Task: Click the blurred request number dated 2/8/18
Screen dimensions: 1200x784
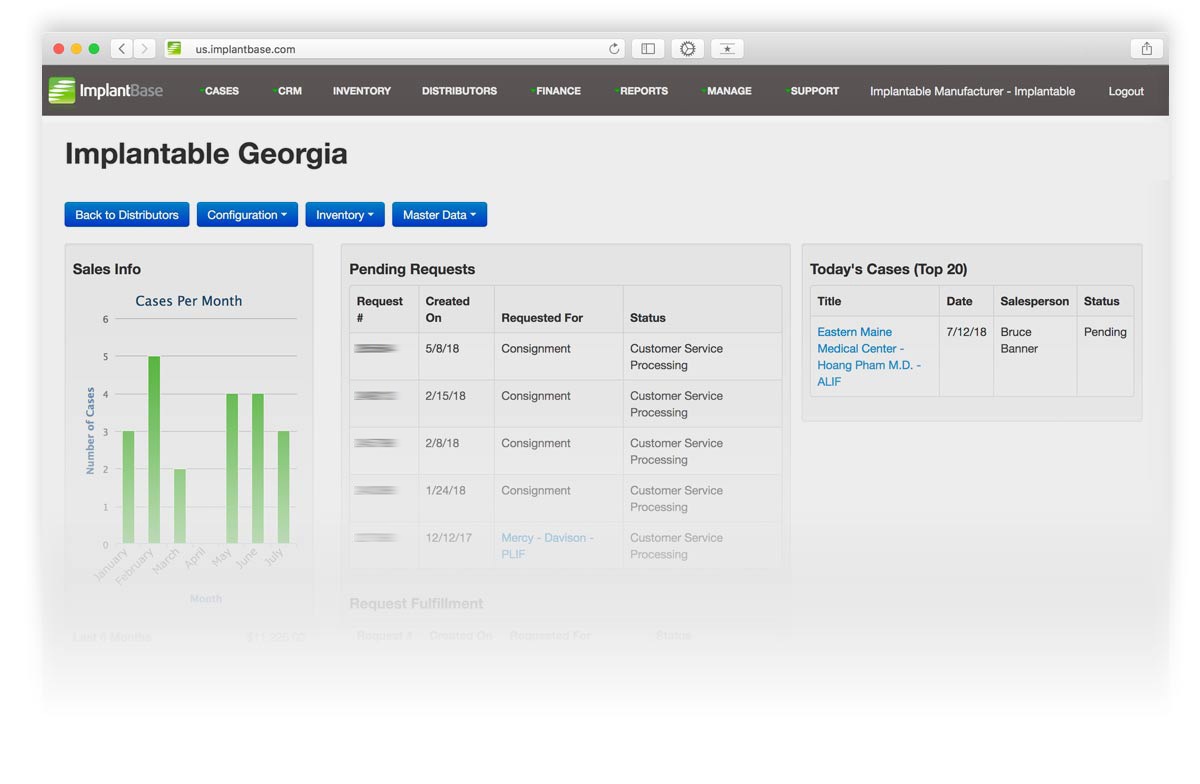Action: click(x=376, y=443)
